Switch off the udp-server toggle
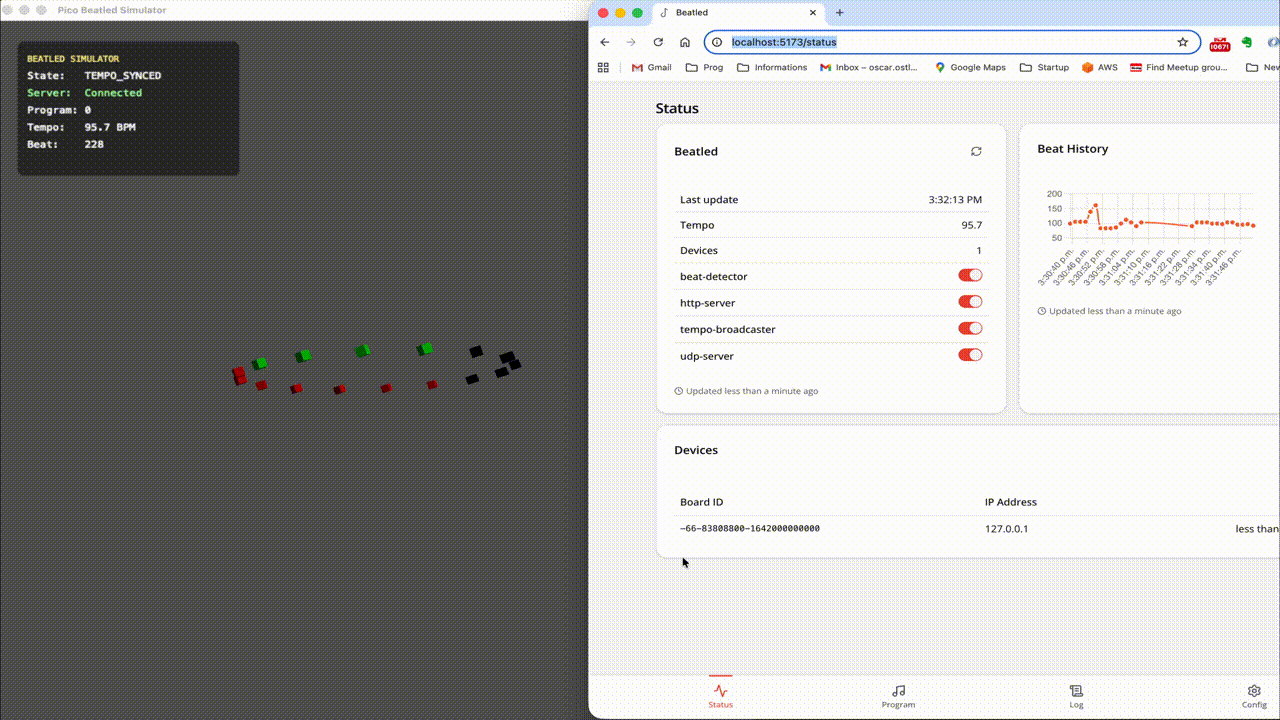The width and height of the screenshot is (1280, 720). (x=970, y=355)
